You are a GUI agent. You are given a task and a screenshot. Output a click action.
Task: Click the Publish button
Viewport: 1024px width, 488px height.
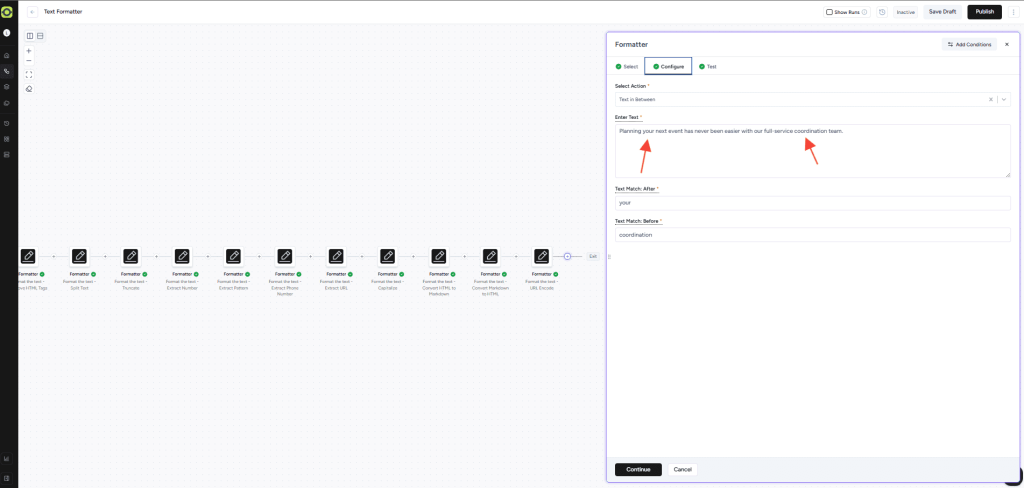pyautogui.click(x=984, y=12)
